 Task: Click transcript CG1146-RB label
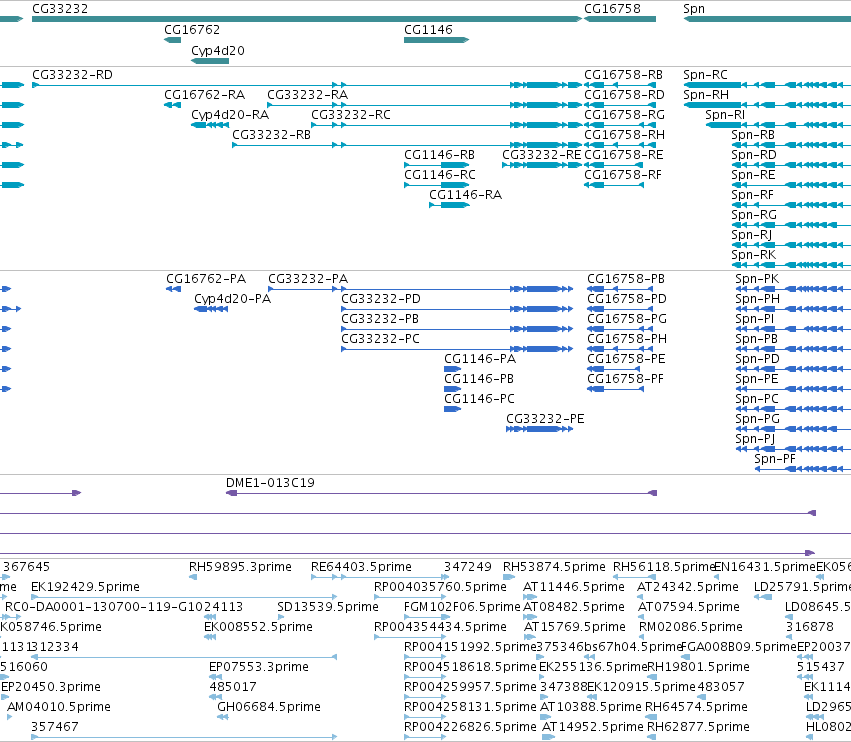coord(440,155)
